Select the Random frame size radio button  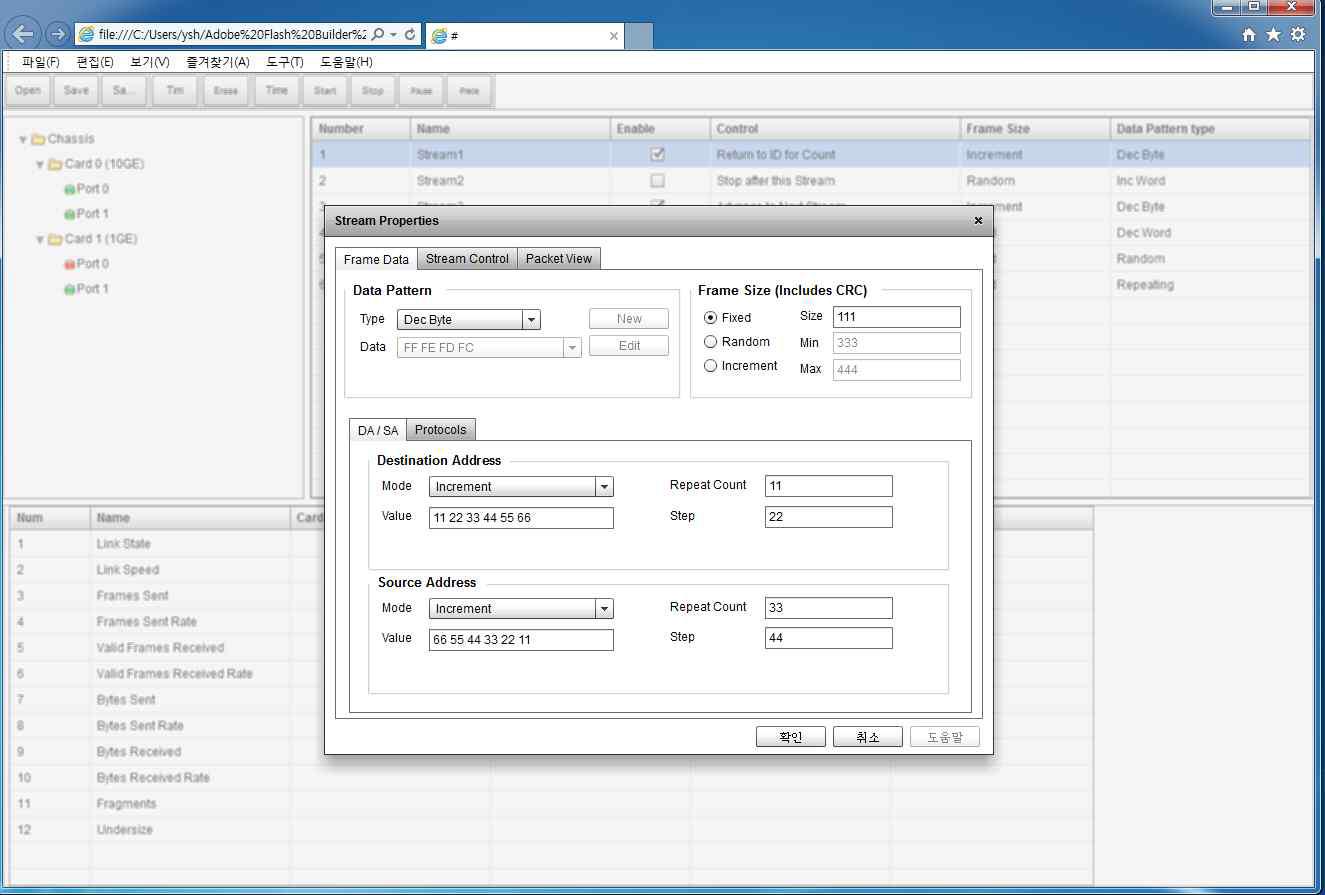(711, 342)
